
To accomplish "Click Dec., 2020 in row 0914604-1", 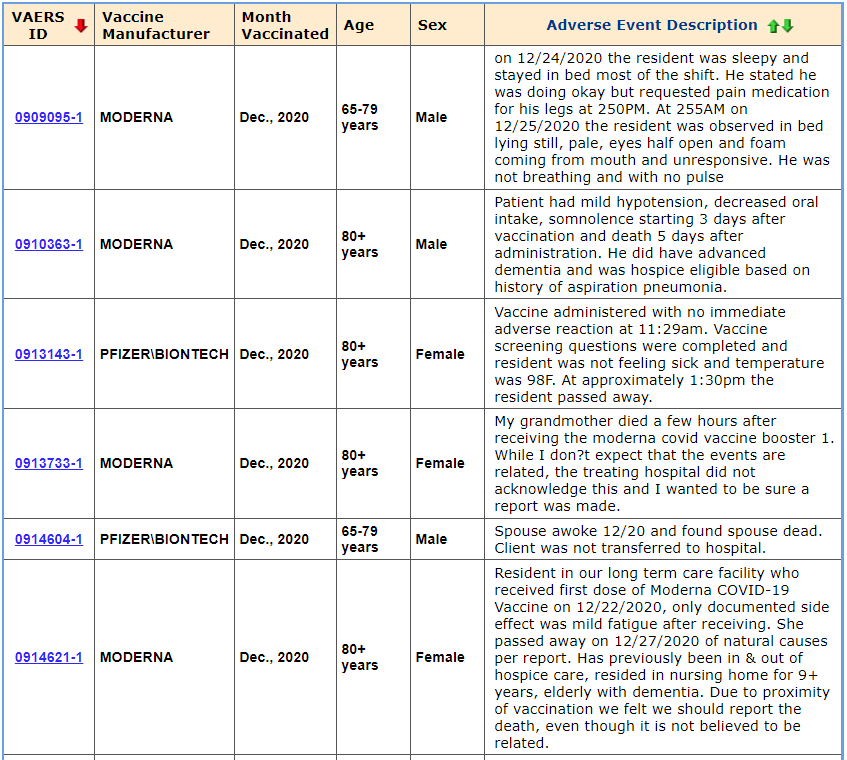I will pyautogui.click(x=274, y=539).
